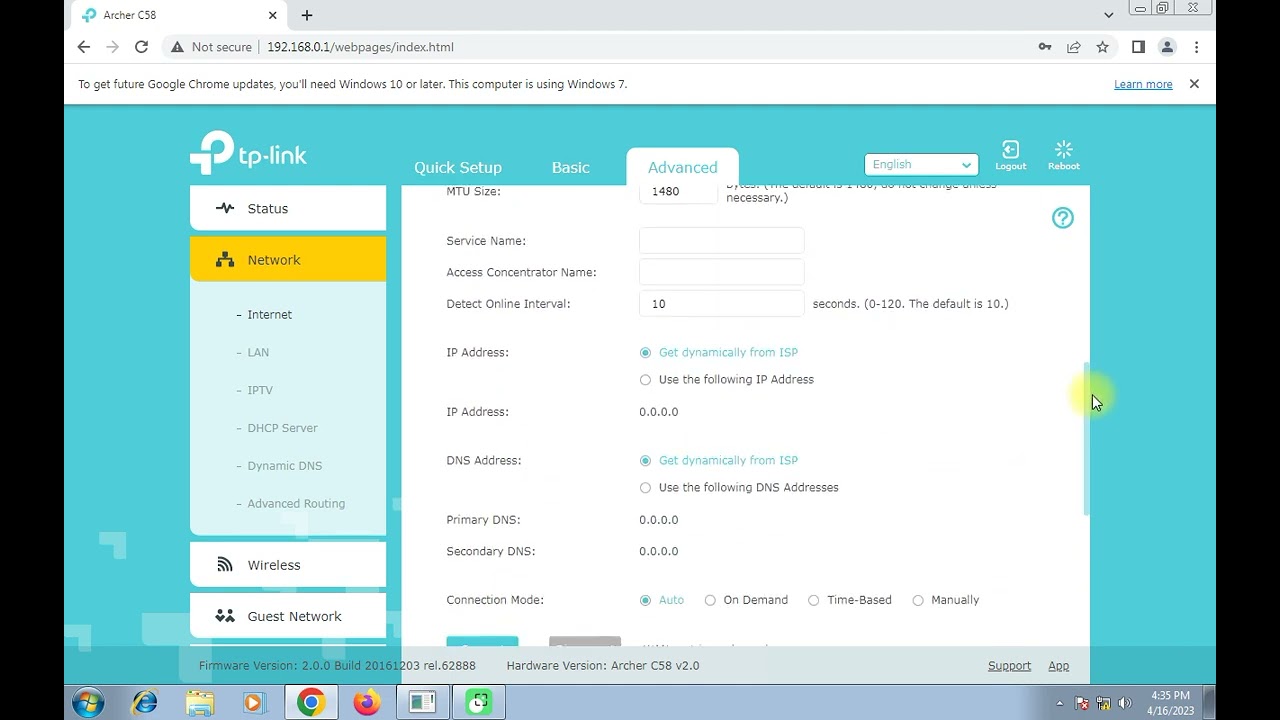Screen dimensions: 1280x720
Task: Click the Not secure warning icon
Action: (177, 47)
